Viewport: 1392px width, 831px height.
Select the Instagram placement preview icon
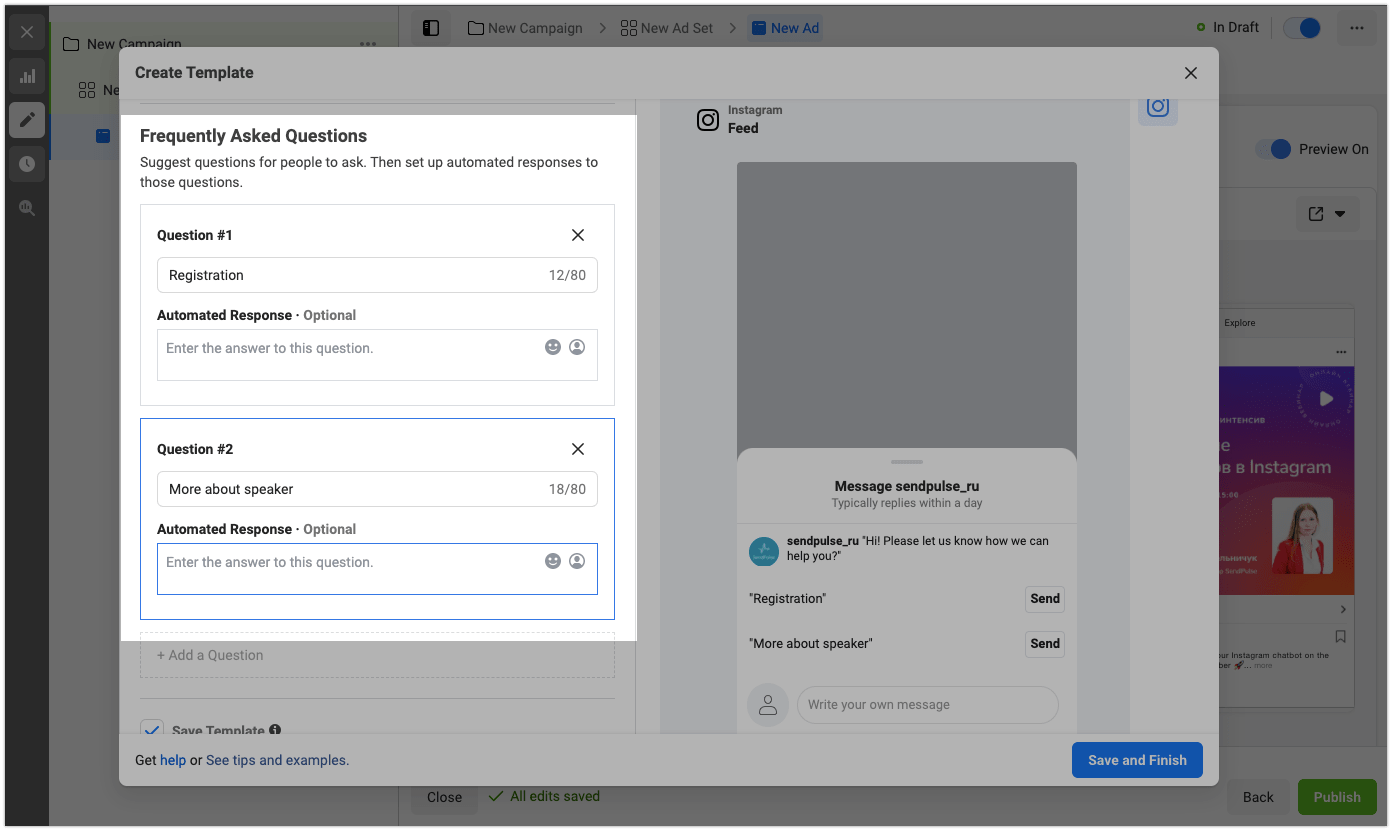(1158, 107)
